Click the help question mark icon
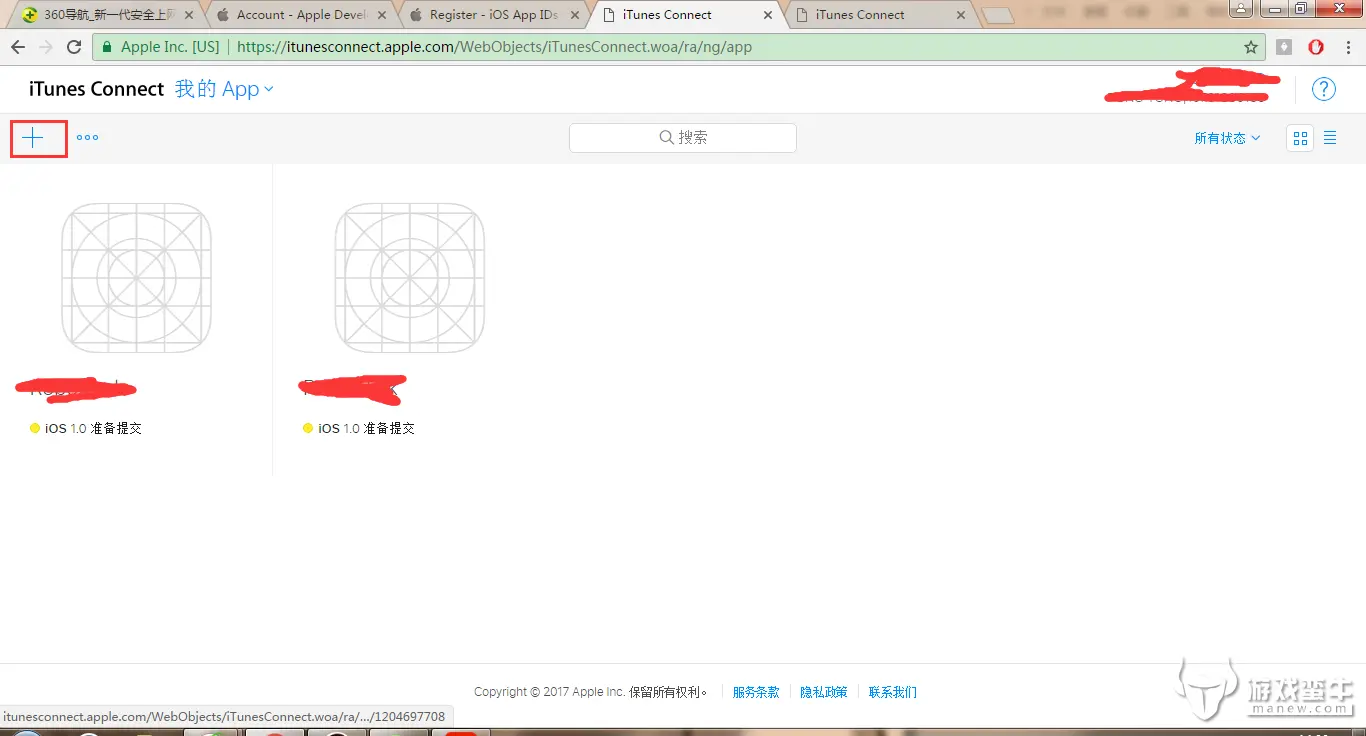 coord(1323,89)
